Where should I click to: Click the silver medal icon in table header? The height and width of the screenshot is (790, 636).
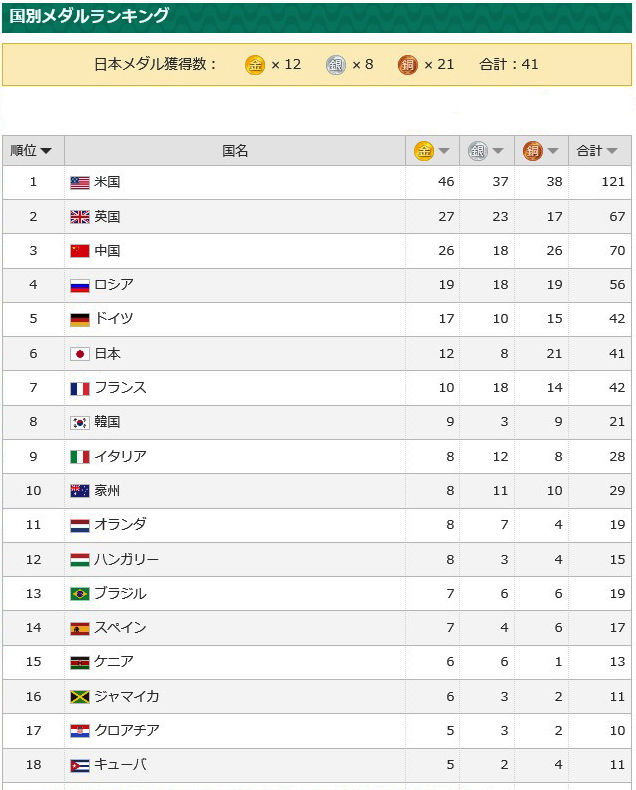click(x=478, y=151)
